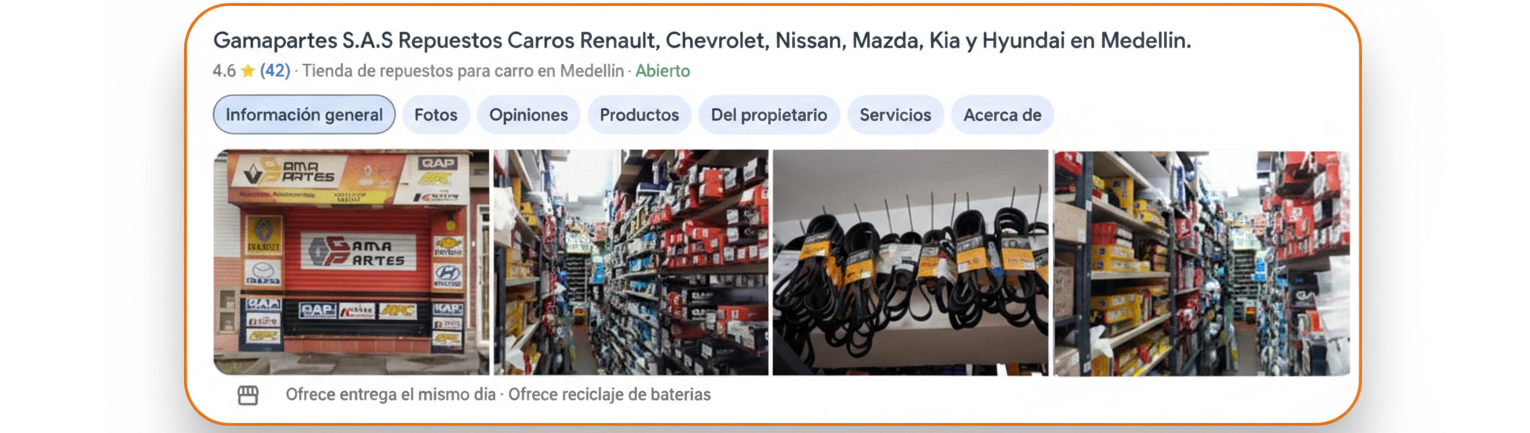Click the Abierto open status text
Screen dimensions: 1530x433
click(x=663, y=71)
